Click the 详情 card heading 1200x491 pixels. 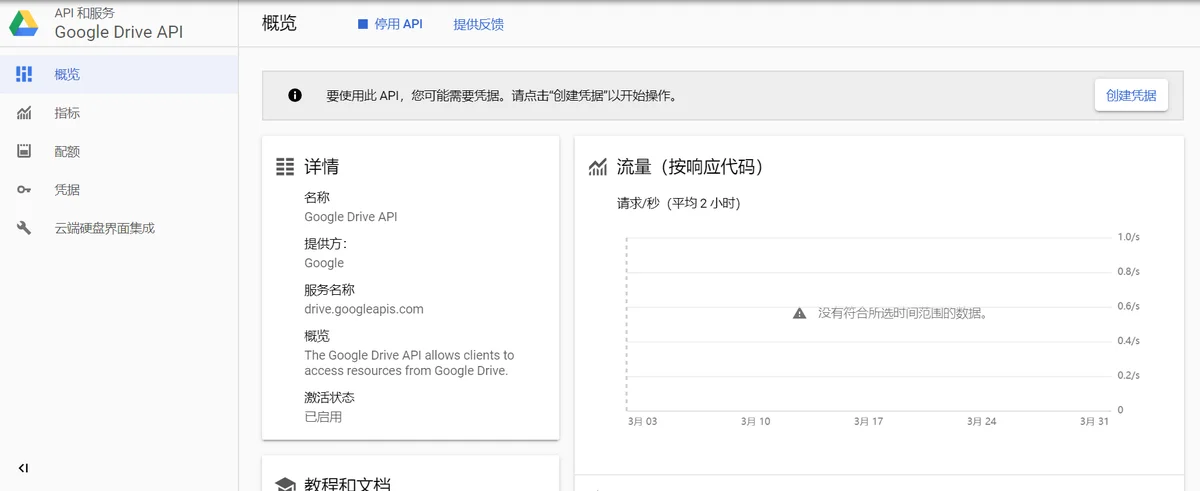[321, 167]
